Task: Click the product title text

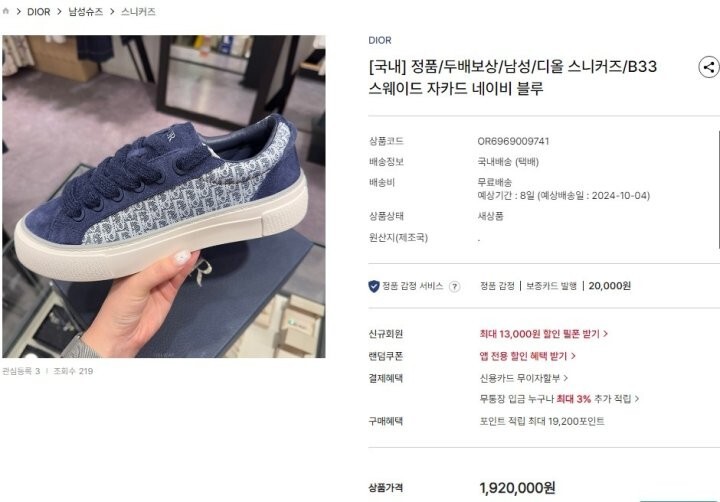Action: pos(512,77)
